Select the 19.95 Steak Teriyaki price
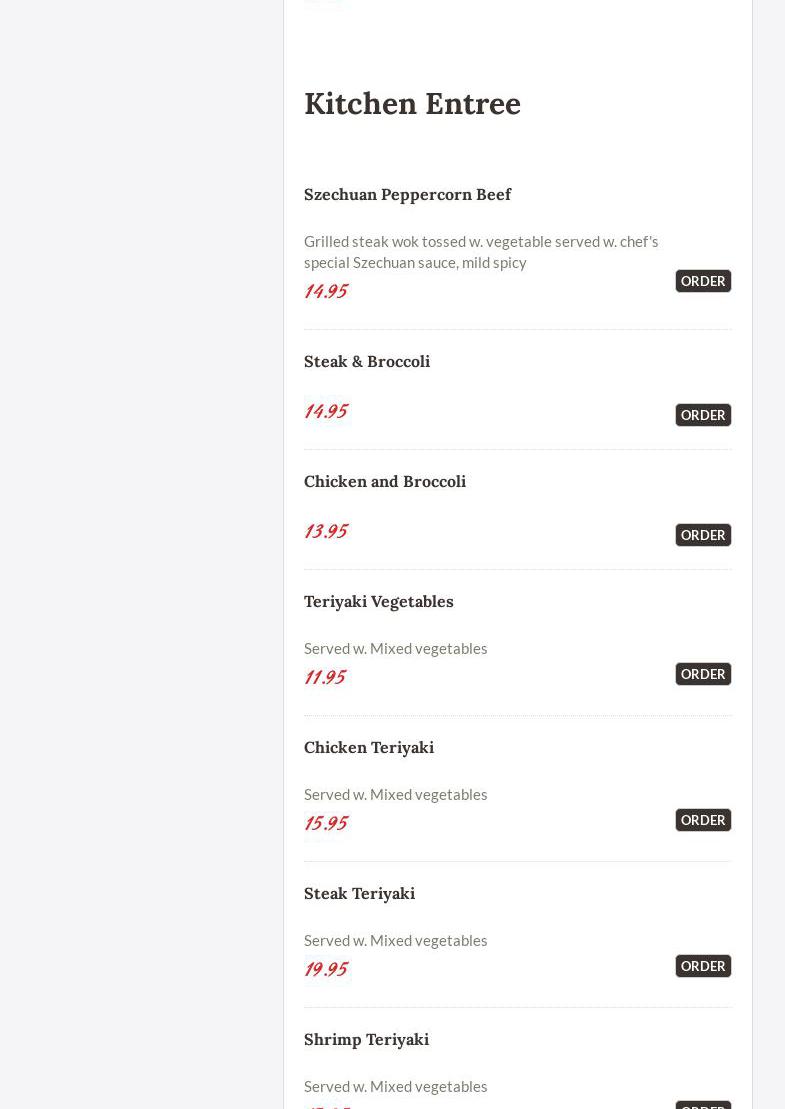Screen dimensions: 785x1109 [326, 969]
